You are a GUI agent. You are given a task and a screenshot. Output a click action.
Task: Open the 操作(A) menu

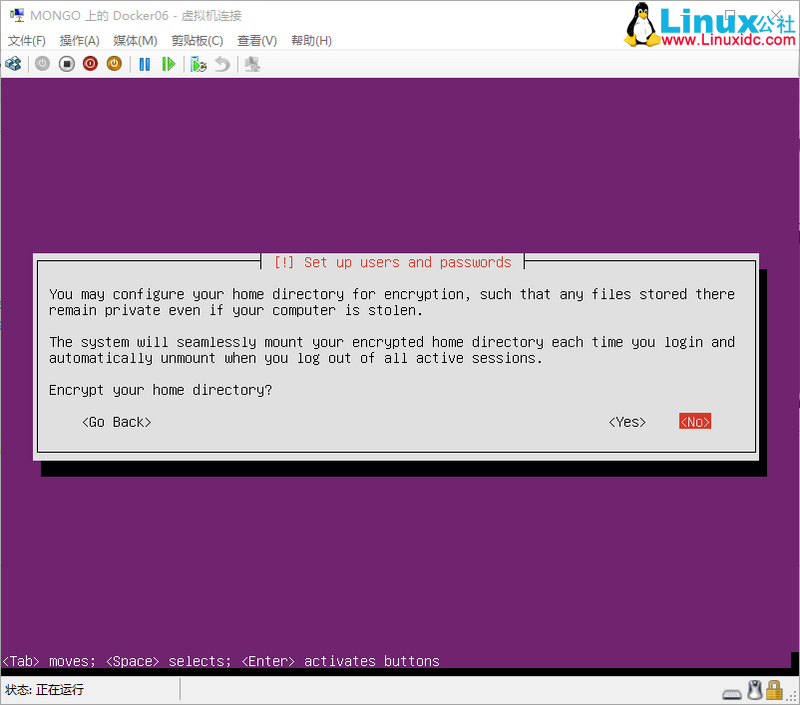tap(78, 40)
